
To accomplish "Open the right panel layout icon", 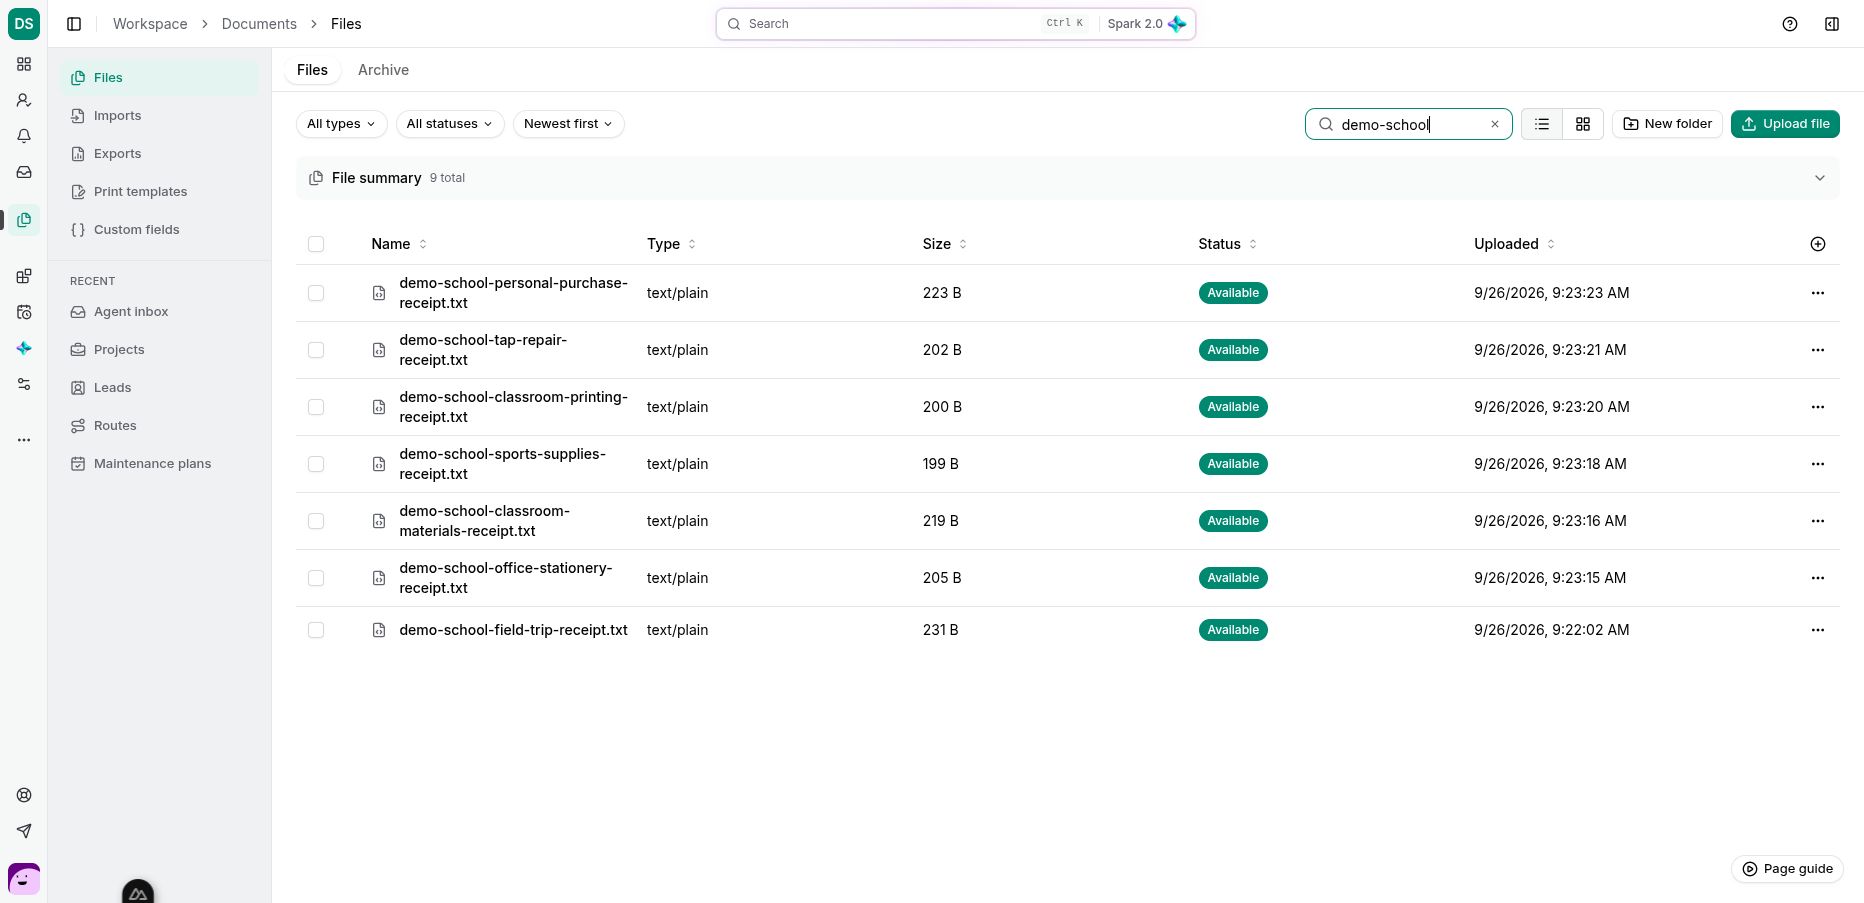I will 1832,24.
